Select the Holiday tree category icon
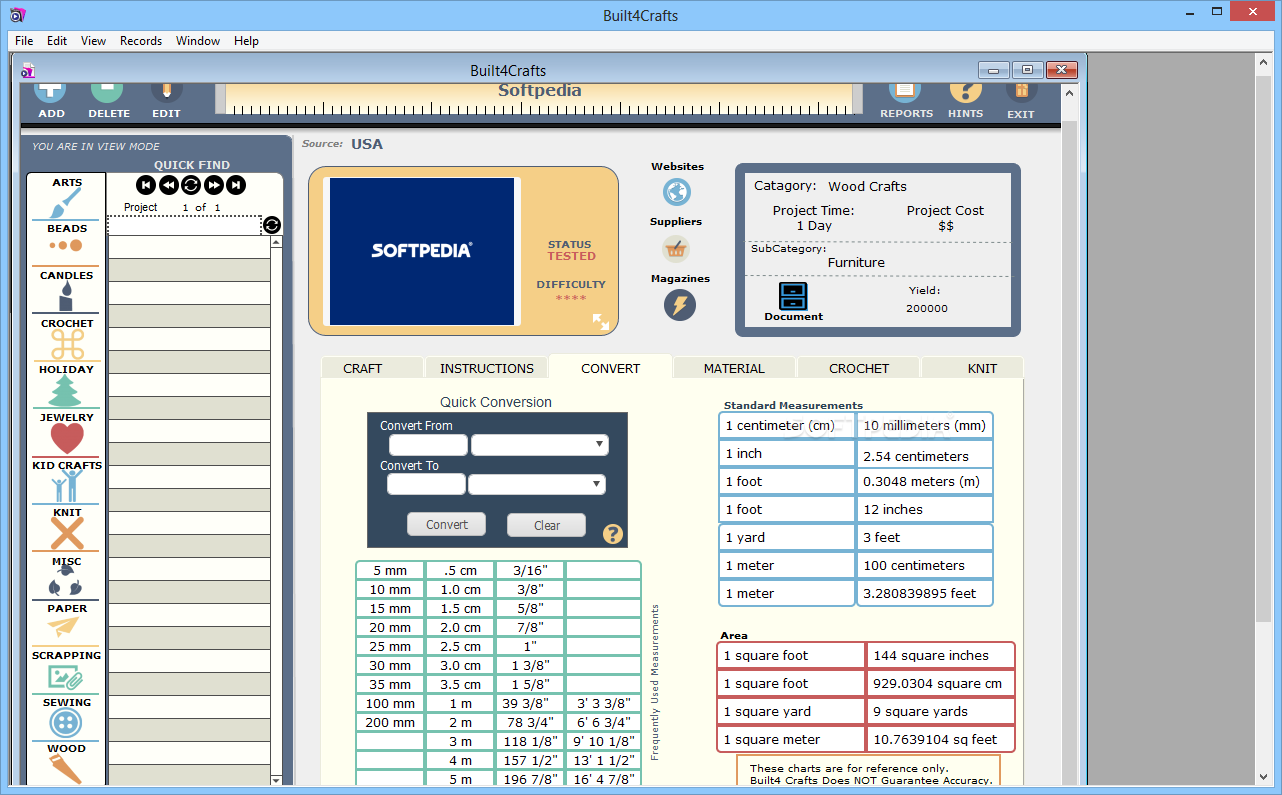Screen dimensions: 1282x795 coord(67,391)
